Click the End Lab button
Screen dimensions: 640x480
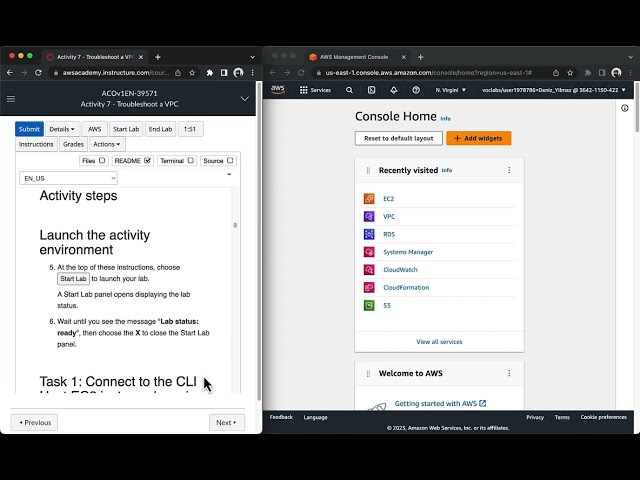point(160,129)
